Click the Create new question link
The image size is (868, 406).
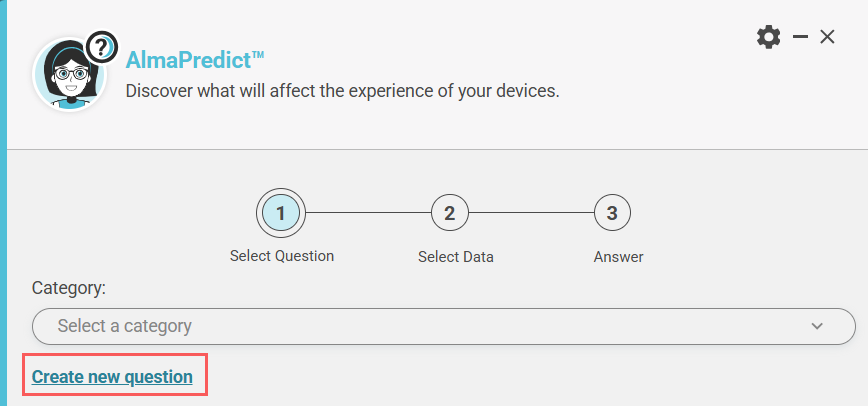[x=112, y=377]
